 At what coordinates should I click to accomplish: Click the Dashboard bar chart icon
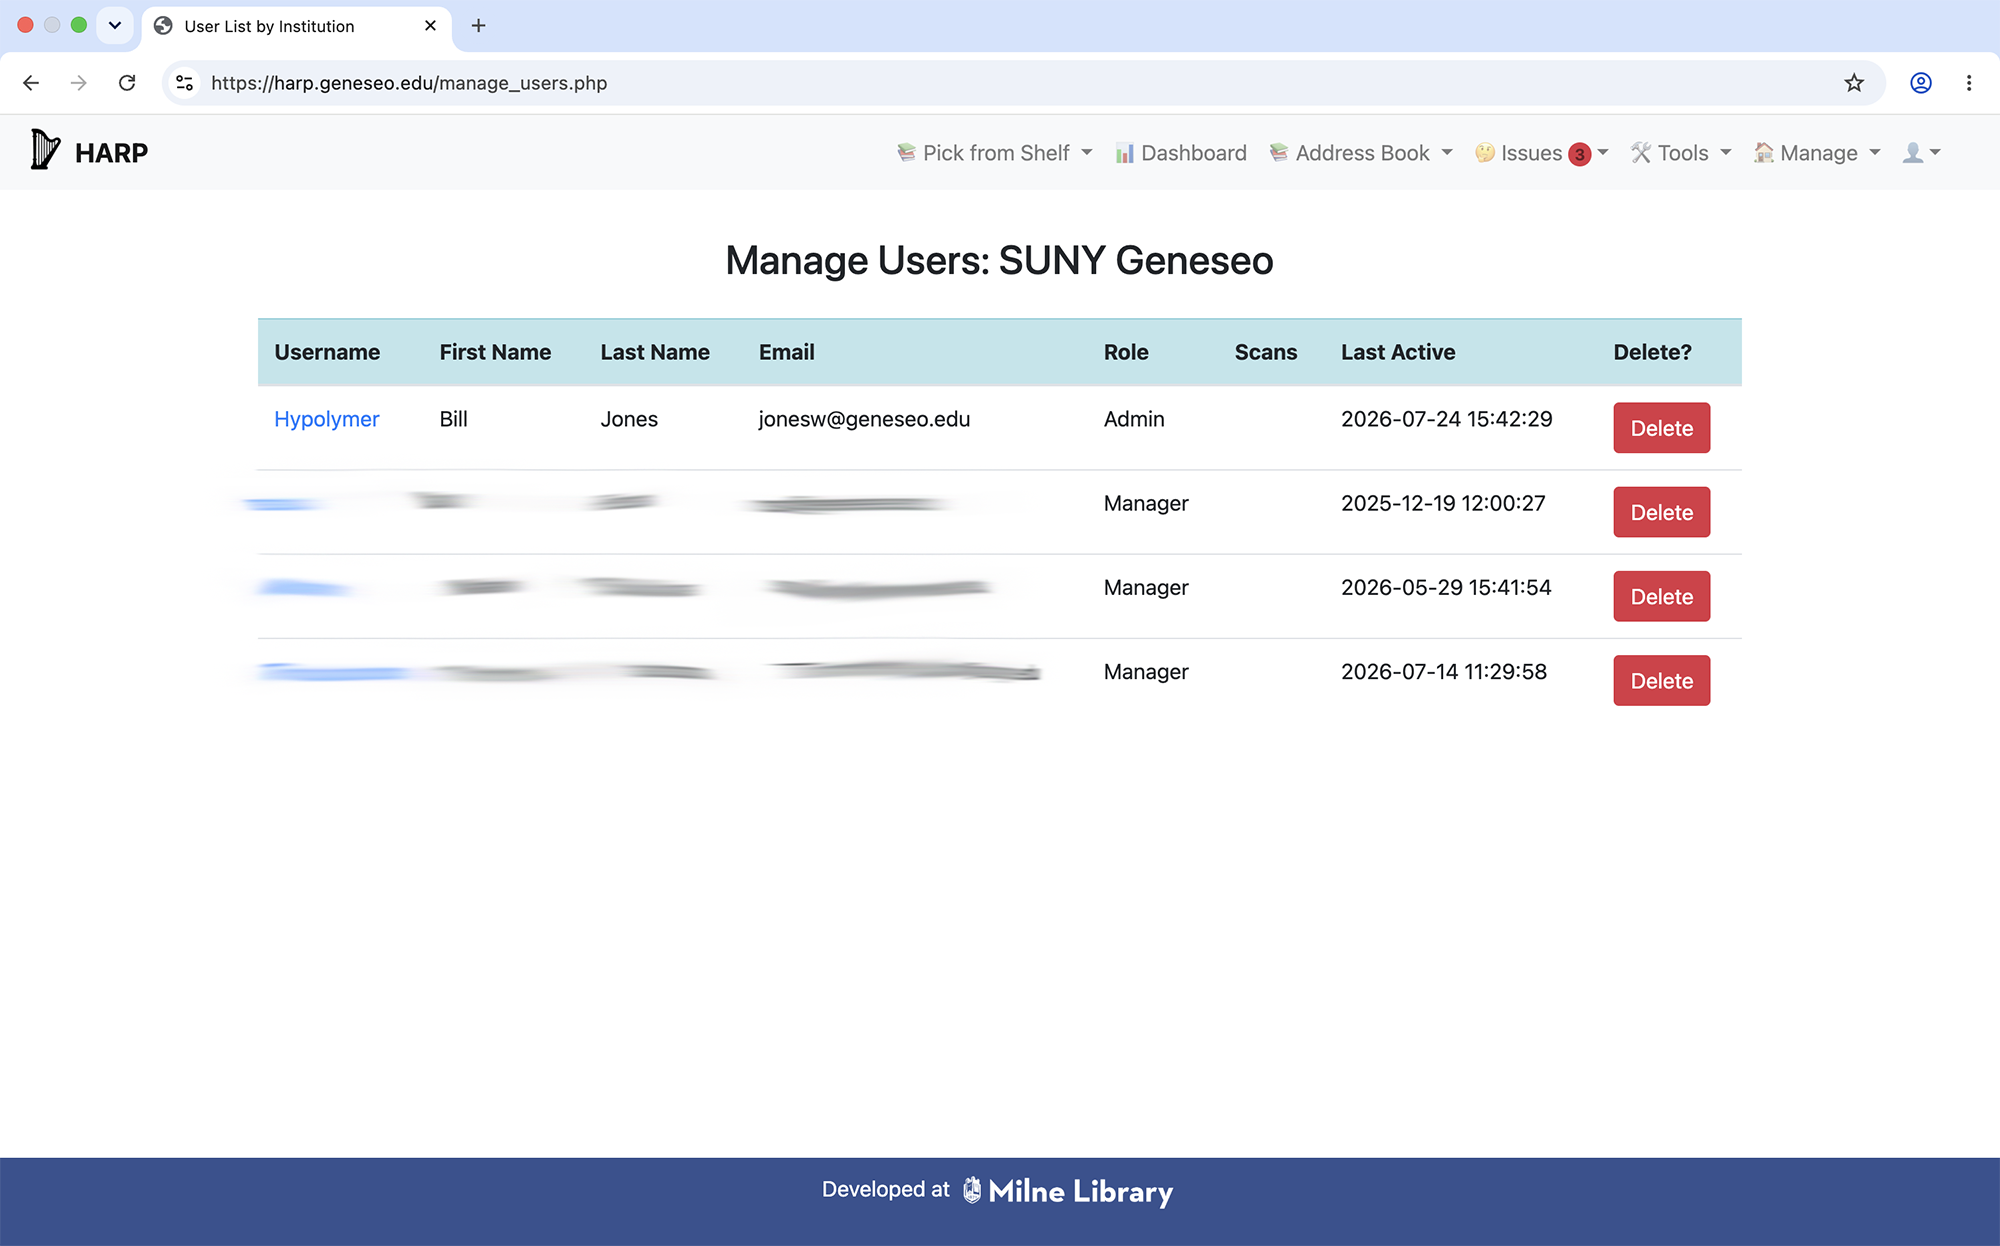pyautogui.click(x=1125, y=153)
